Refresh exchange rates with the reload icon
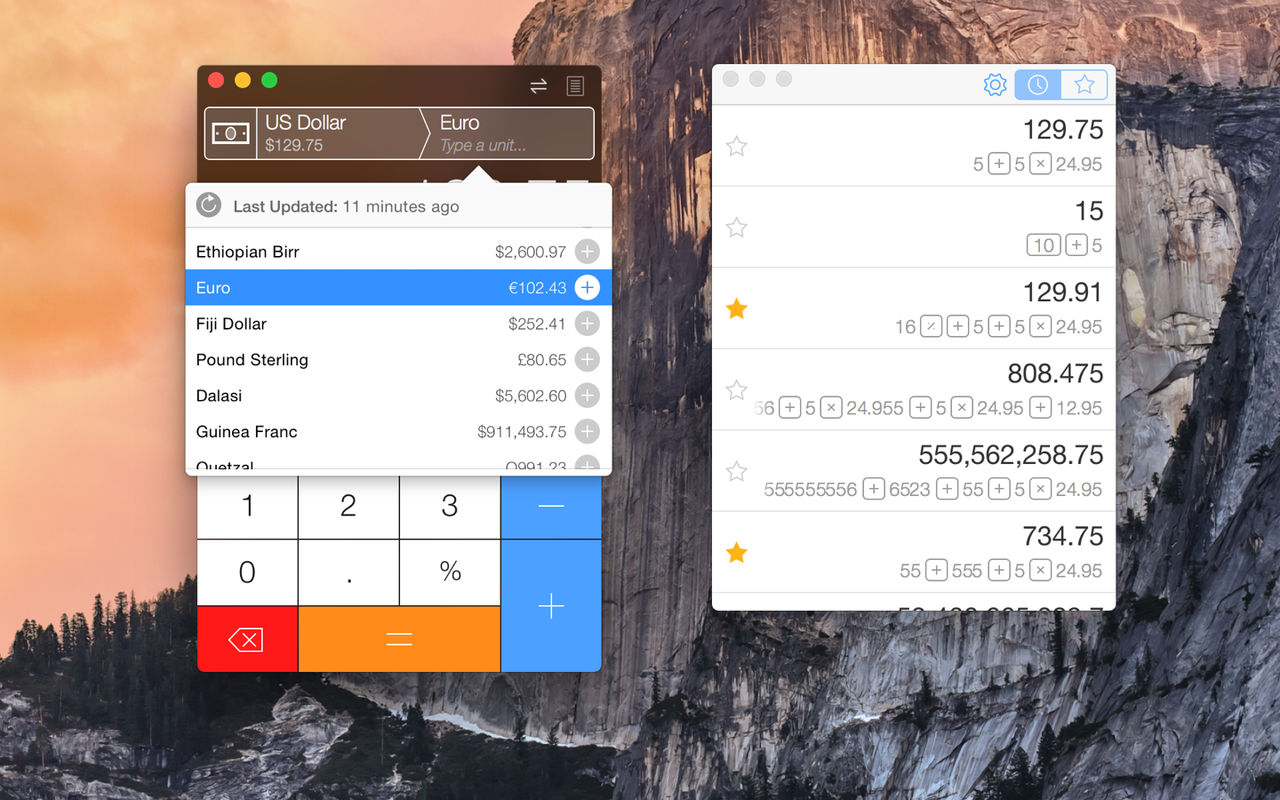This screenshot has width=1280, height=800. click(208, 205)
